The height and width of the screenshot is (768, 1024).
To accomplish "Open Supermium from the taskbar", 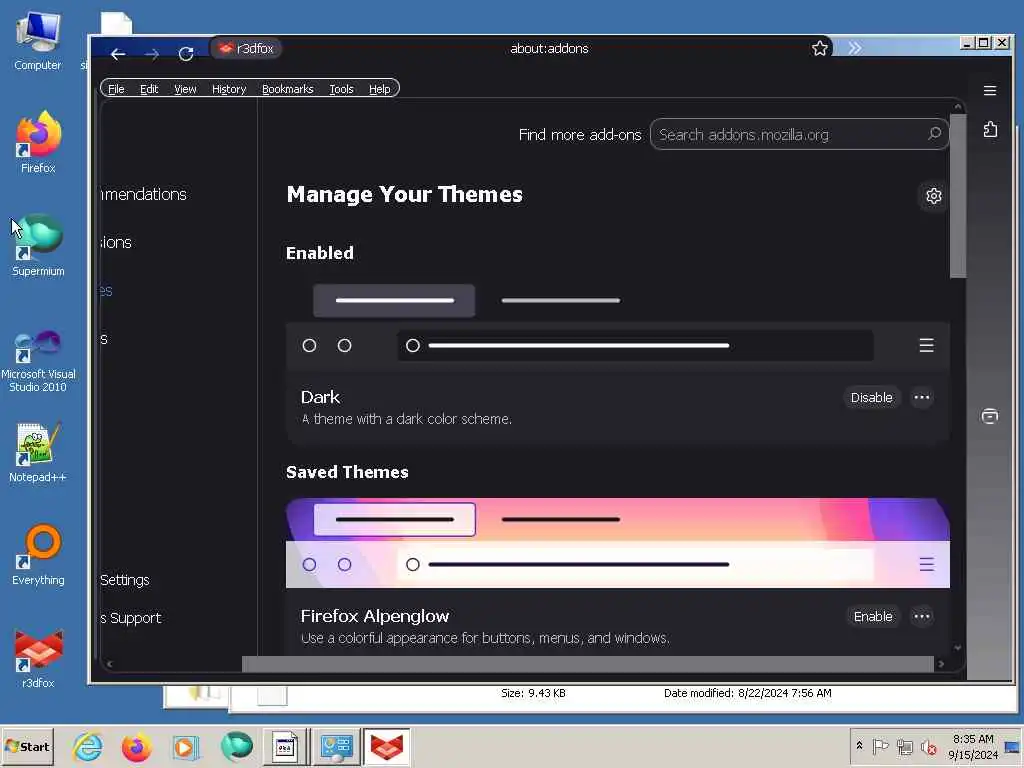I will click(236, 746).
